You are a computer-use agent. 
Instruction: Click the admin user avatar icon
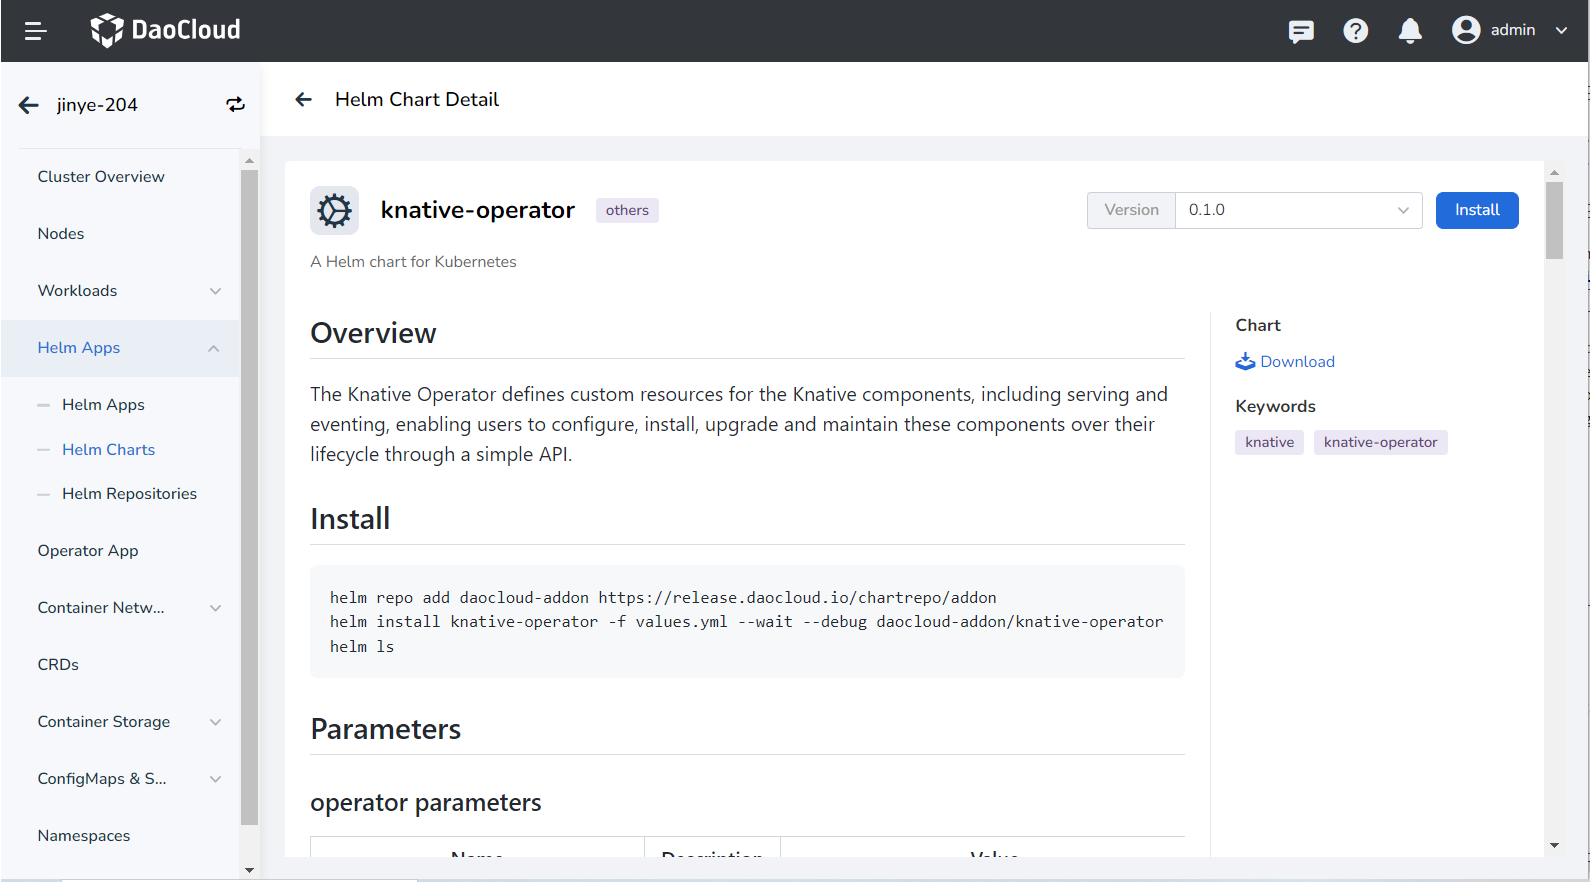coord(1466,30)
